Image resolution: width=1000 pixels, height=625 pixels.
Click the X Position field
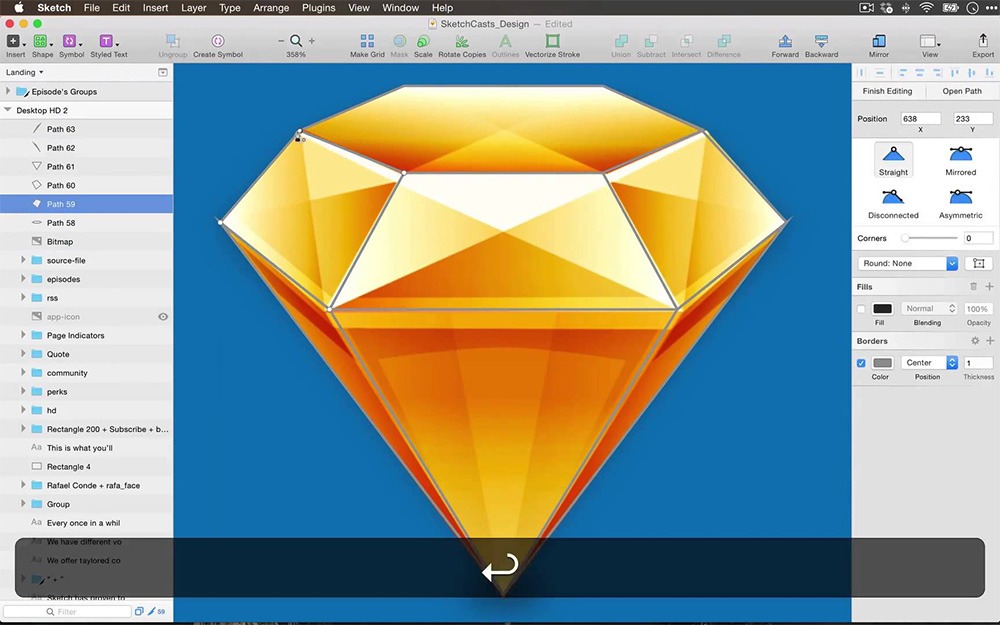pos(920,119)
